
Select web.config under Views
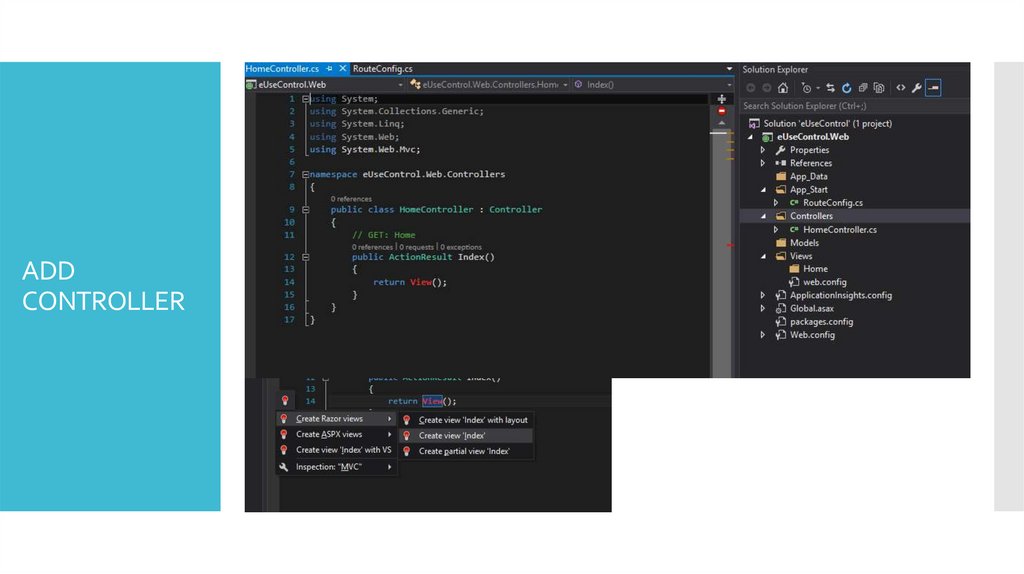pyautogui.click(x=824, y=282)
